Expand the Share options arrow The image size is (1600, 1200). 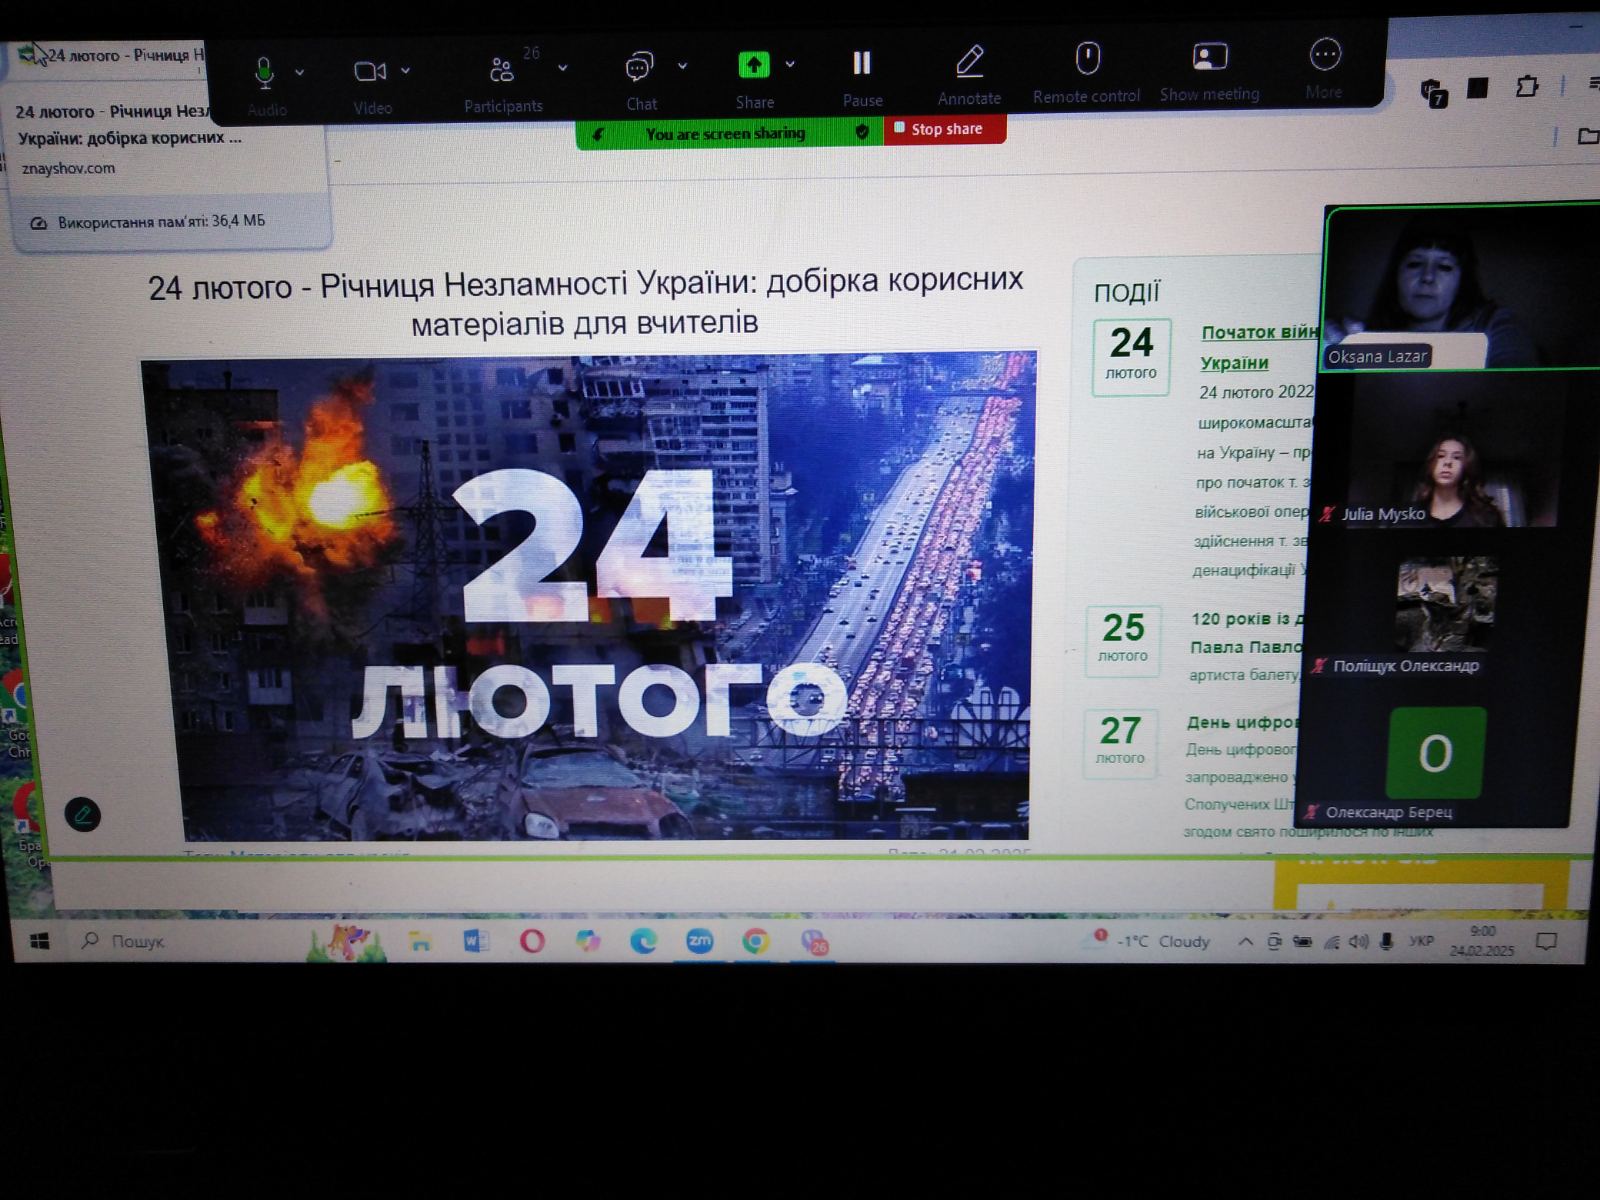pos(790,65)
